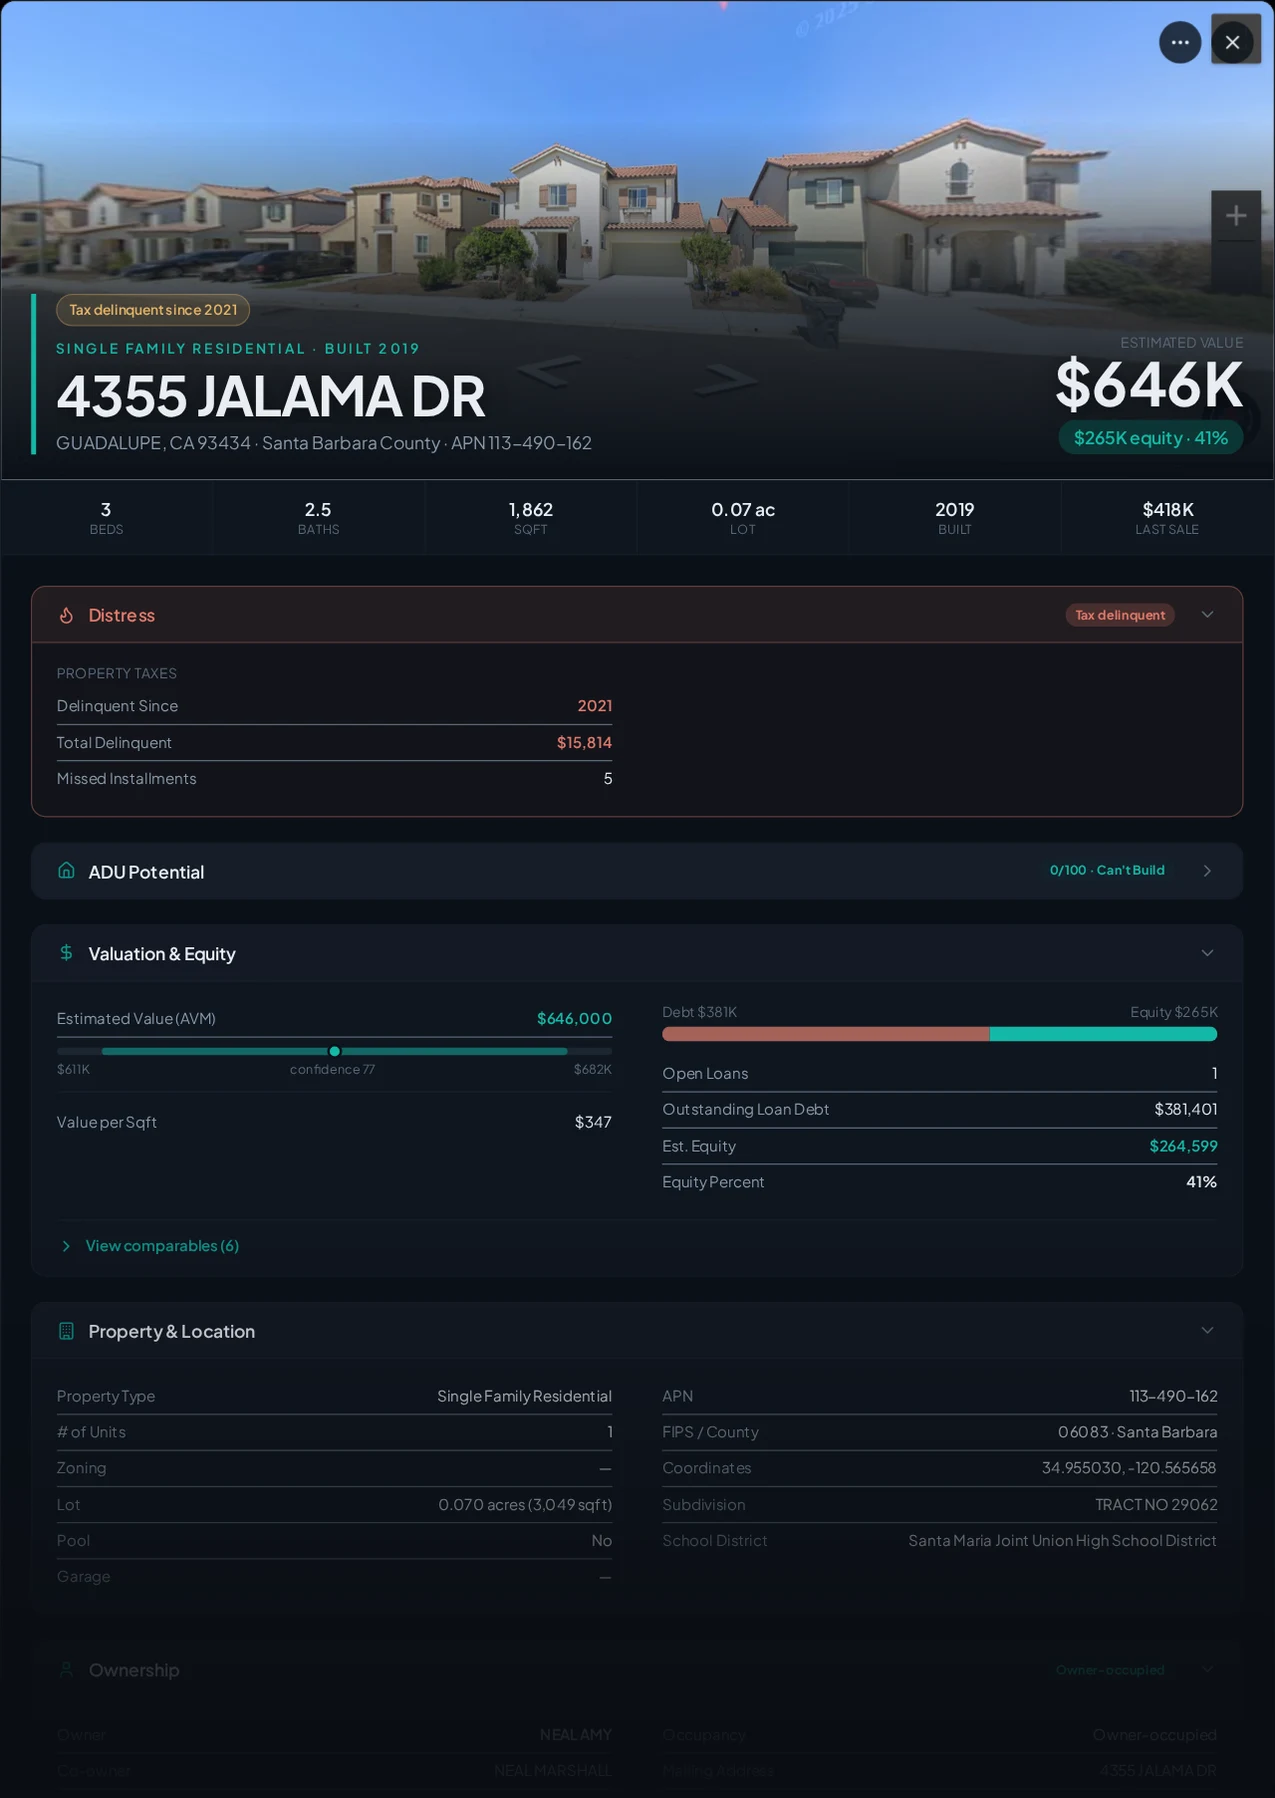The width and height of the screenshot is (1275, 1798).
Task: Click the Distress section title
Action: [x=121, y=615]
